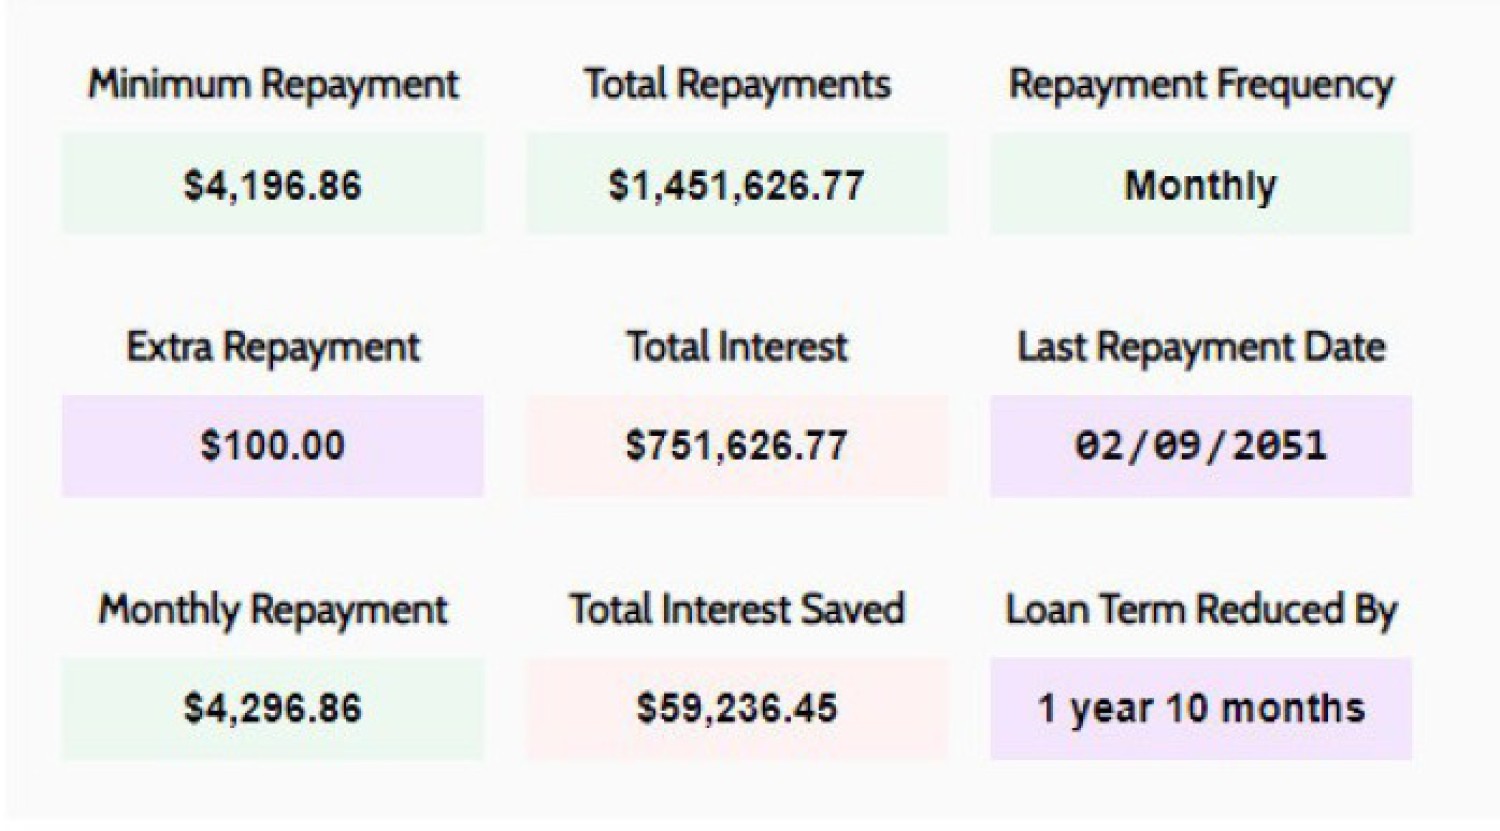Click the Repayment Frequency field showing Monthly
This screenshot has width=1500, height=831.
(1200, 185)
